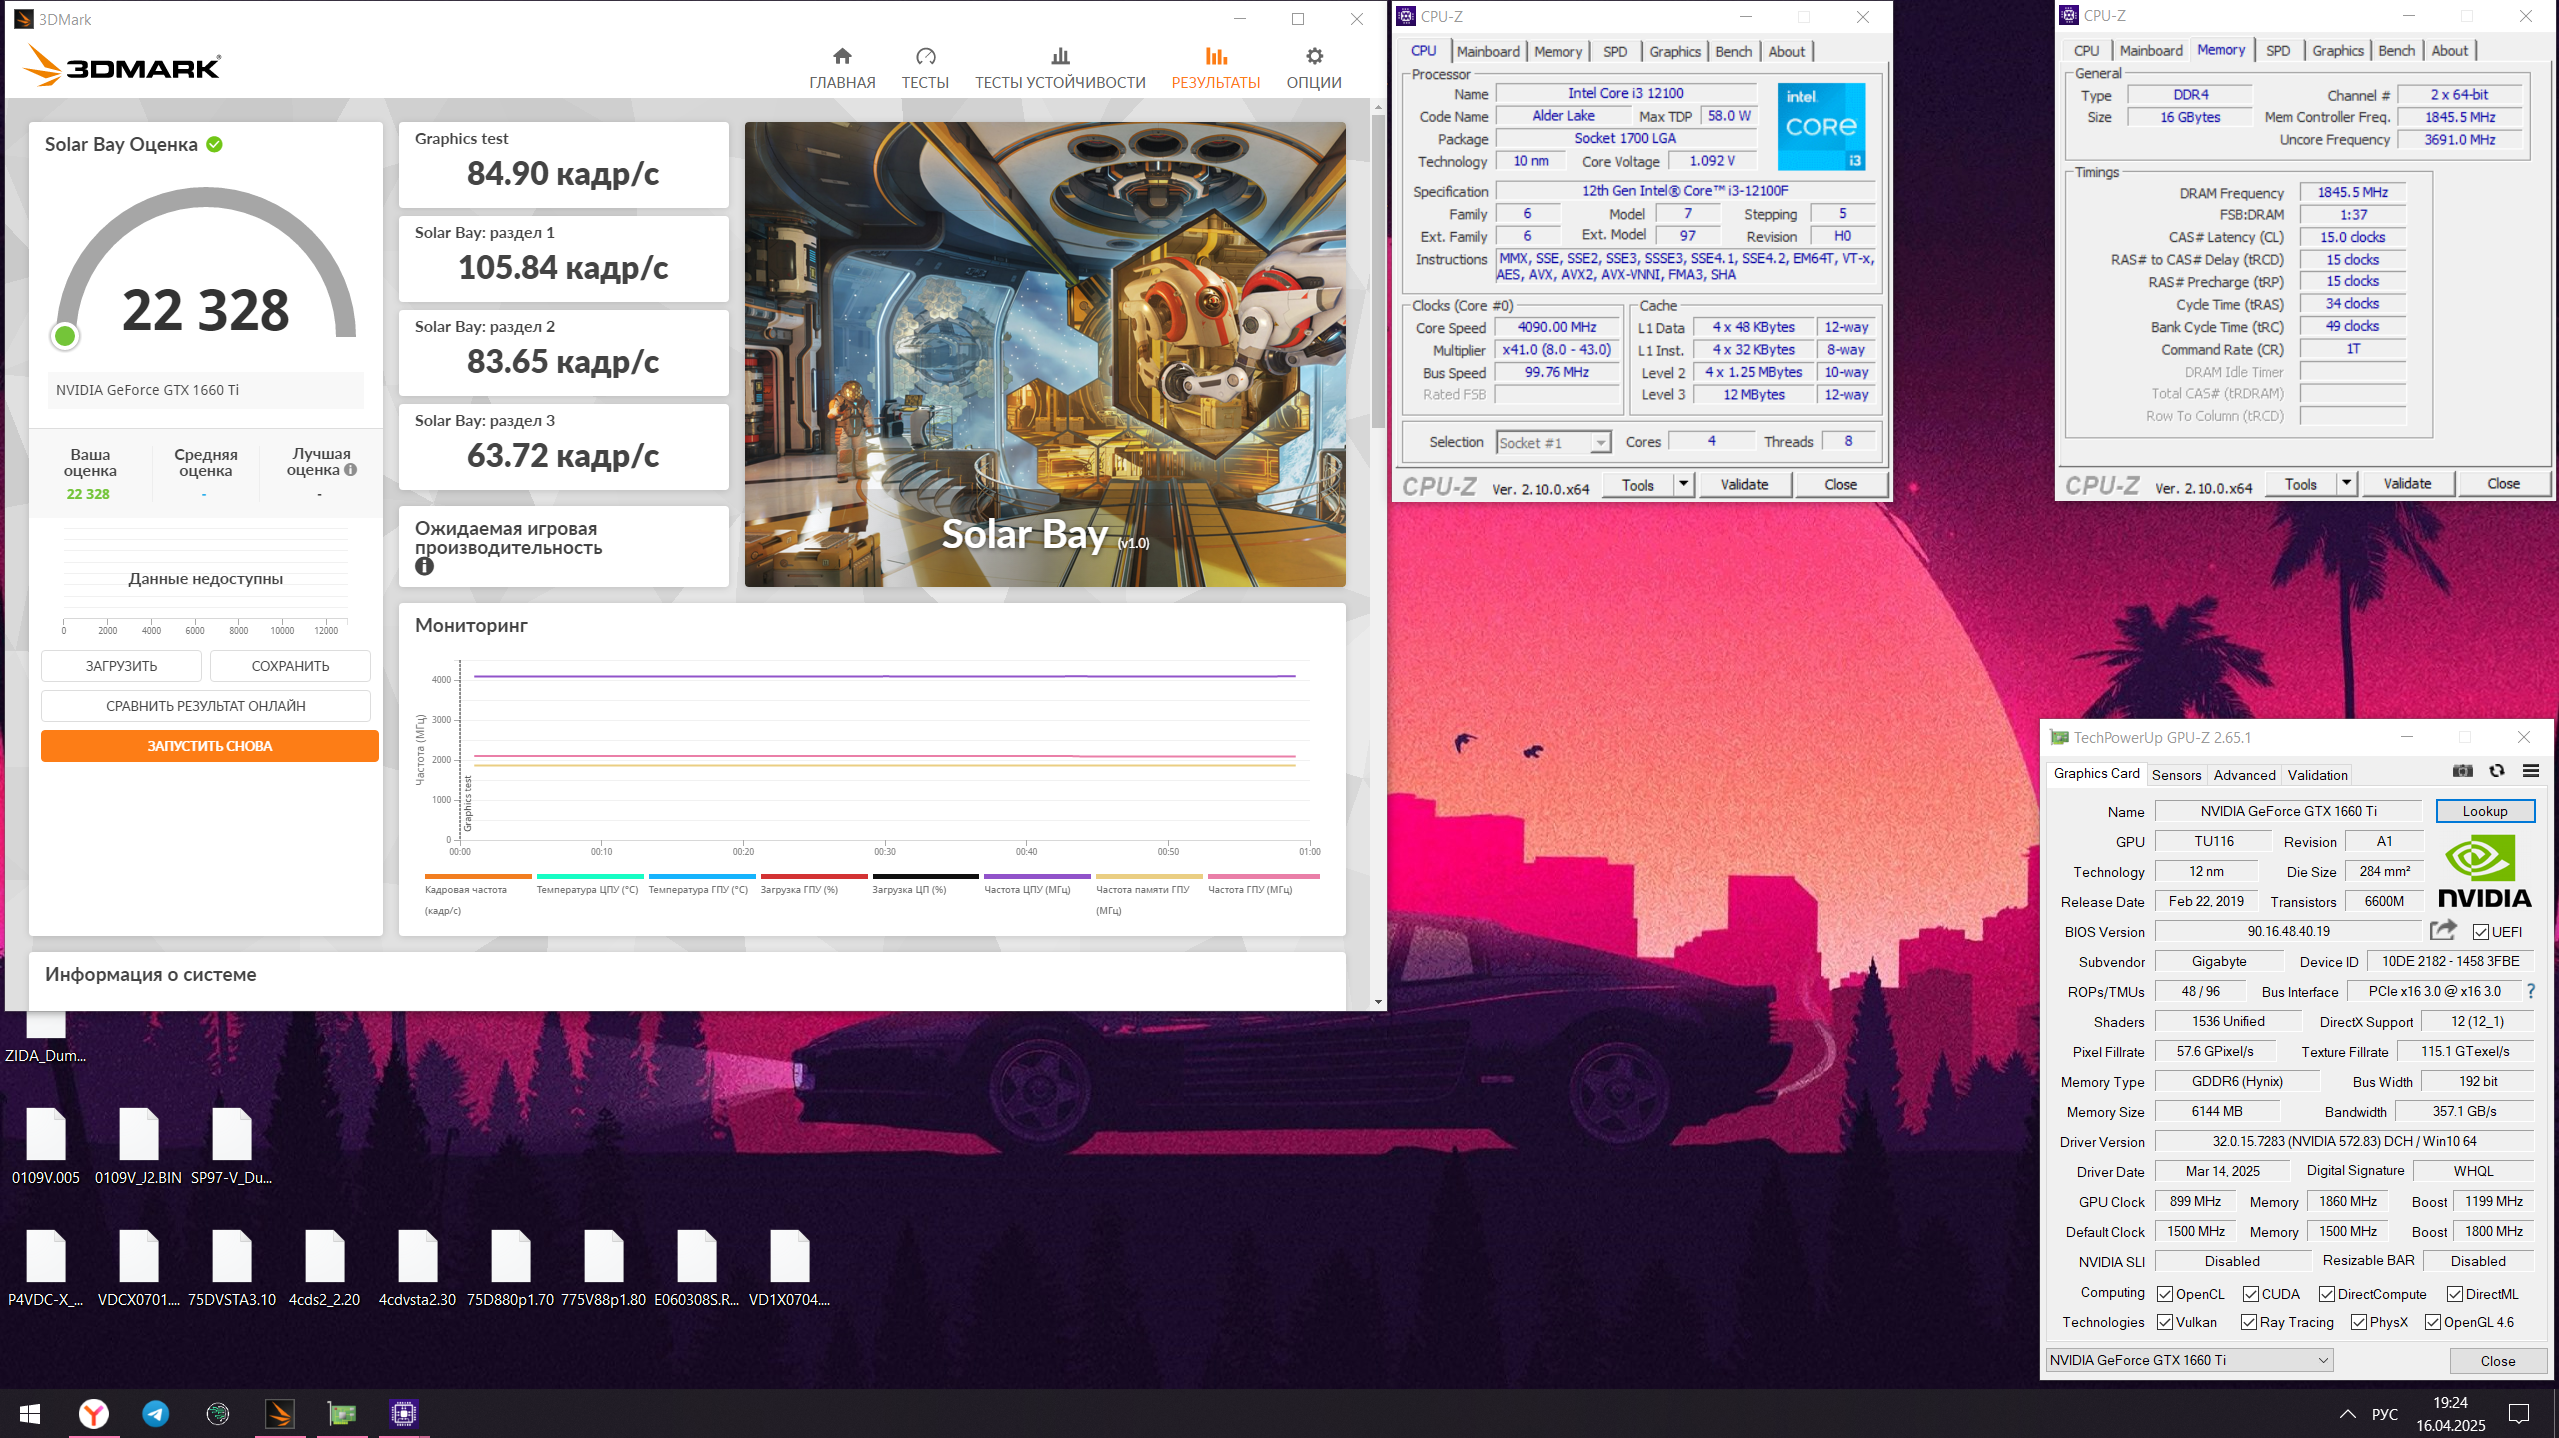This screenshot has width=2559, height=1438.
Task: Open Telegram from taskbar
Action: point(156,1413)
